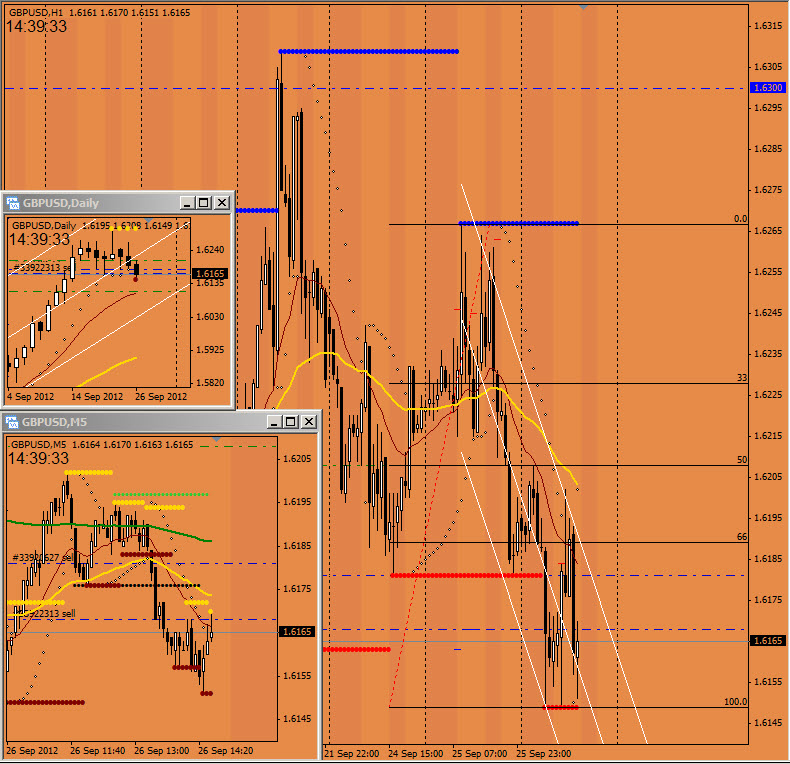Click the 1.6205 price in M5 window axis
This screenshot has width=790, height=764.
tap(297, 459)
